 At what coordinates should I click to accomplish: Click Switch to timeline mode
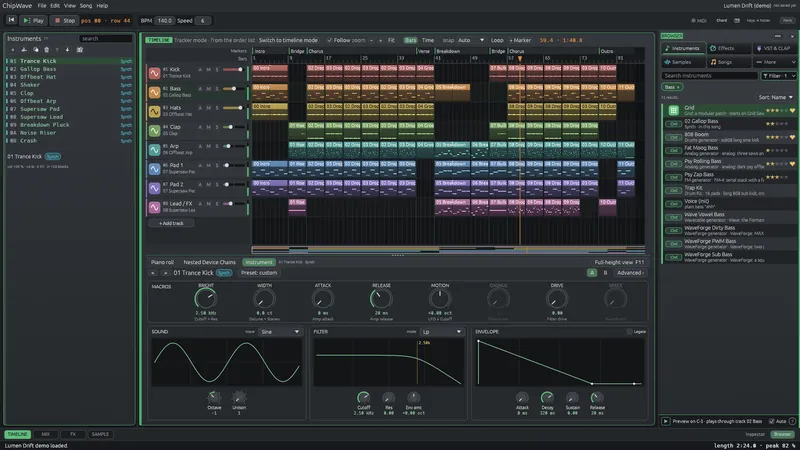coord(288,40)
